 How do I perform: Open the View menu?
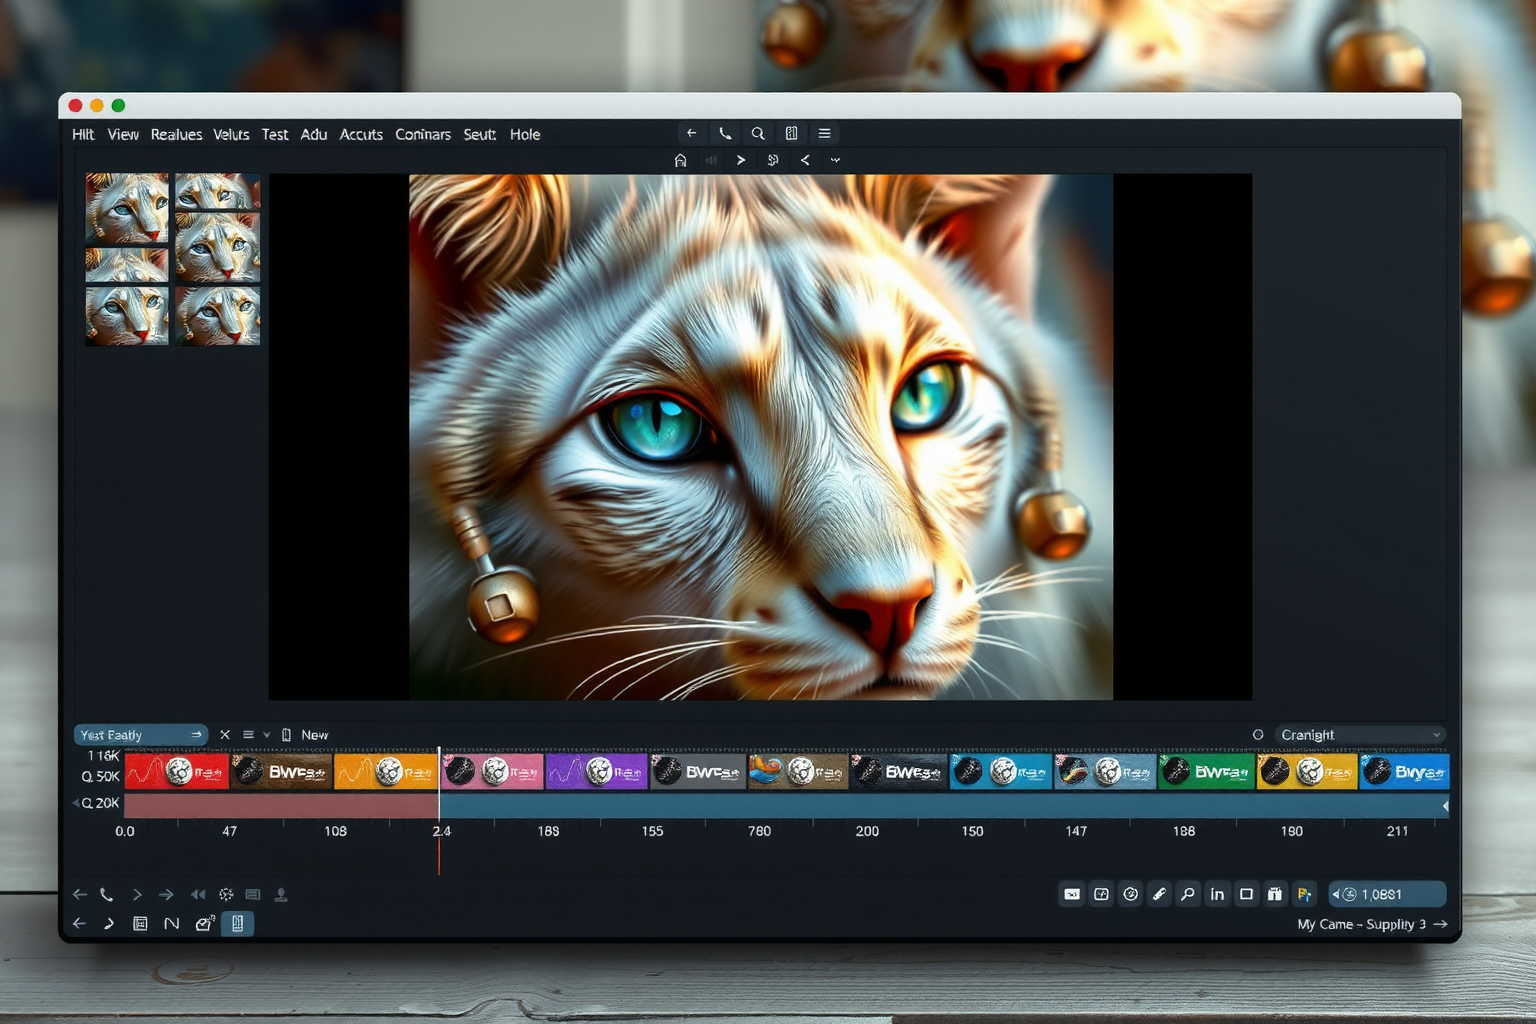point(123,135)
